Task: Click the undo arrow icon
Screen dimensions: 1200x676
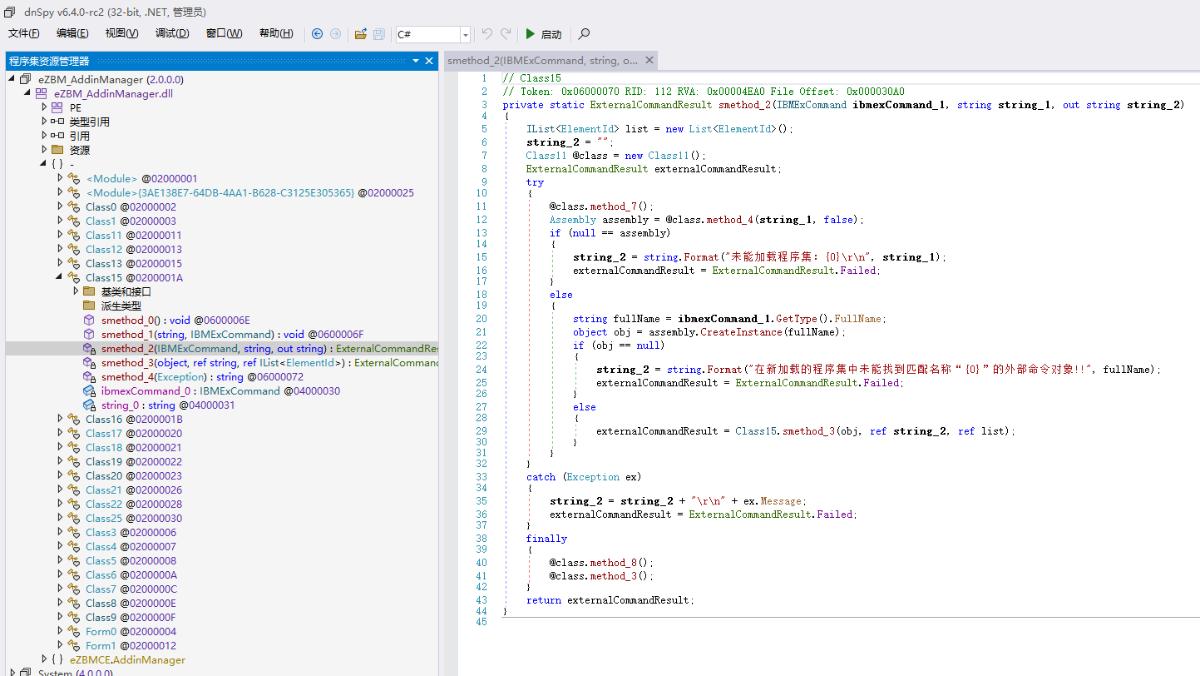Action: point(487,34)
